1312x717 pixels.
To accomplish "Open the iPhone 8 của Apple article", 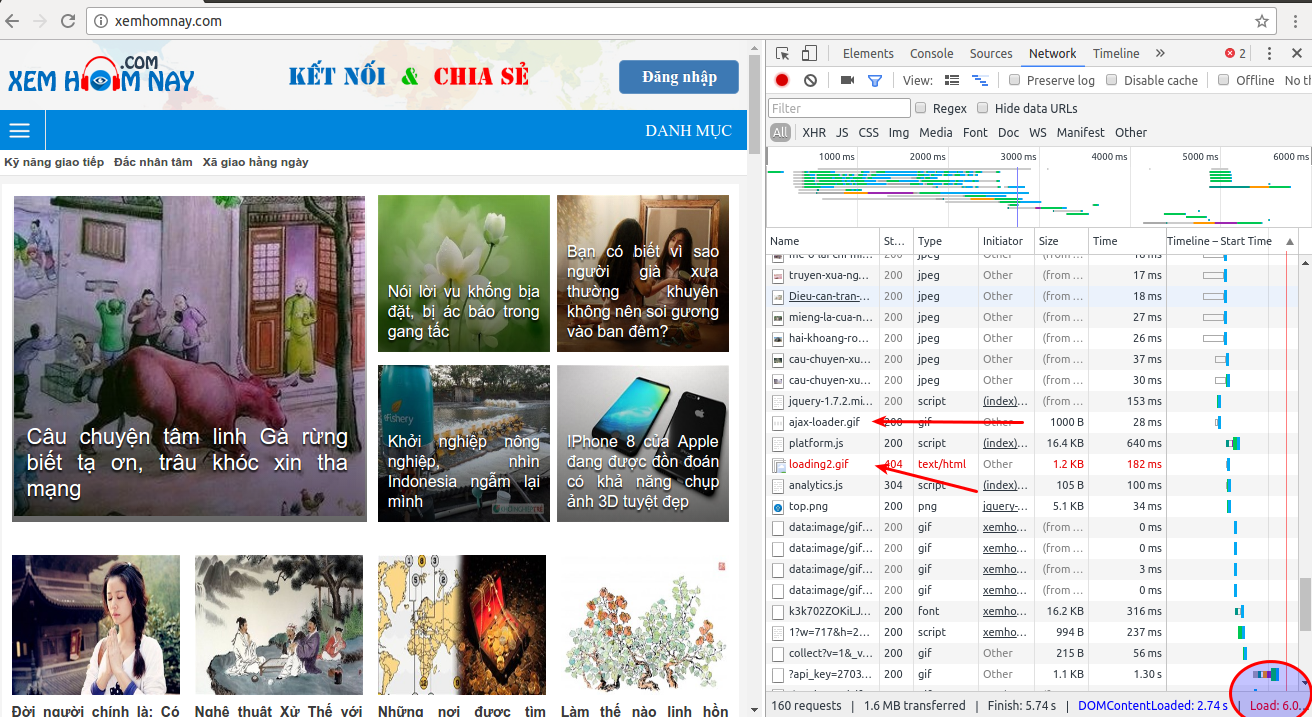I will point(643,443).
